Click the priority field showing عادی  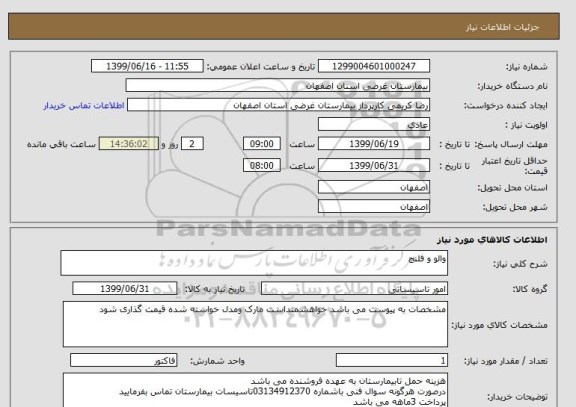coord(374,125)
